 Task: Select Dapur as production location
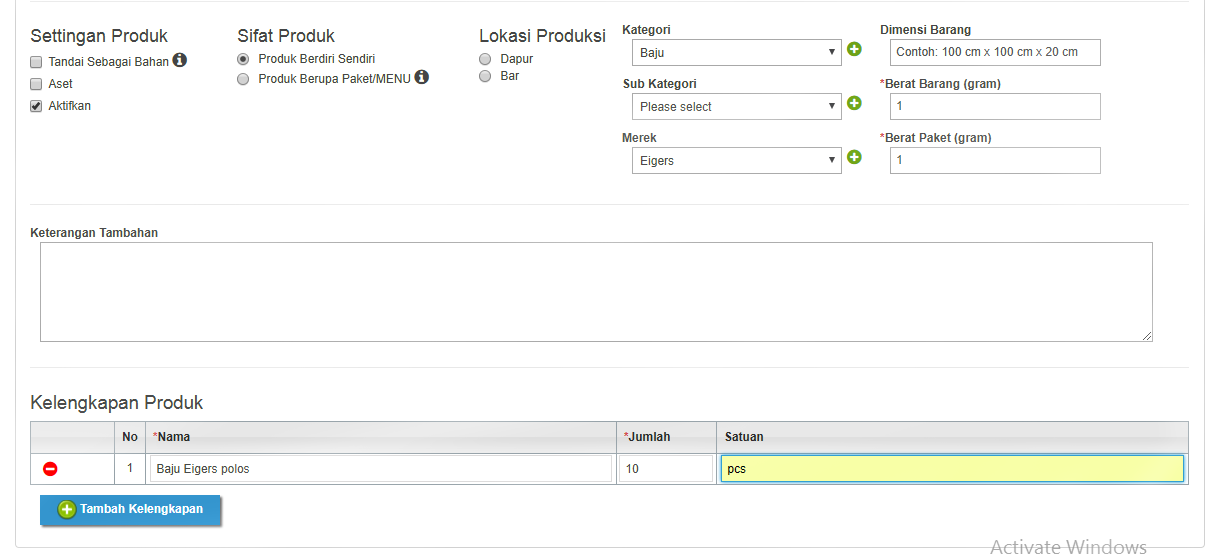click(485, 59)
